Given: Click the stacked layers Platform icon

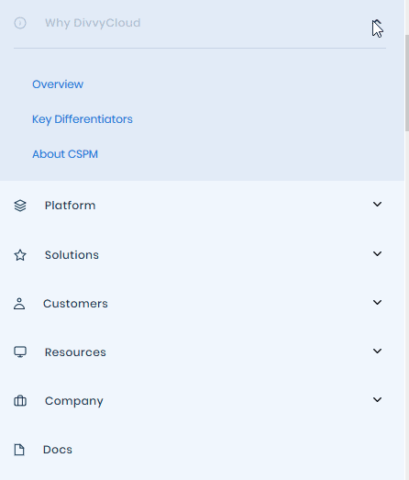Looking at the screenshot, I should click(20, 205).
